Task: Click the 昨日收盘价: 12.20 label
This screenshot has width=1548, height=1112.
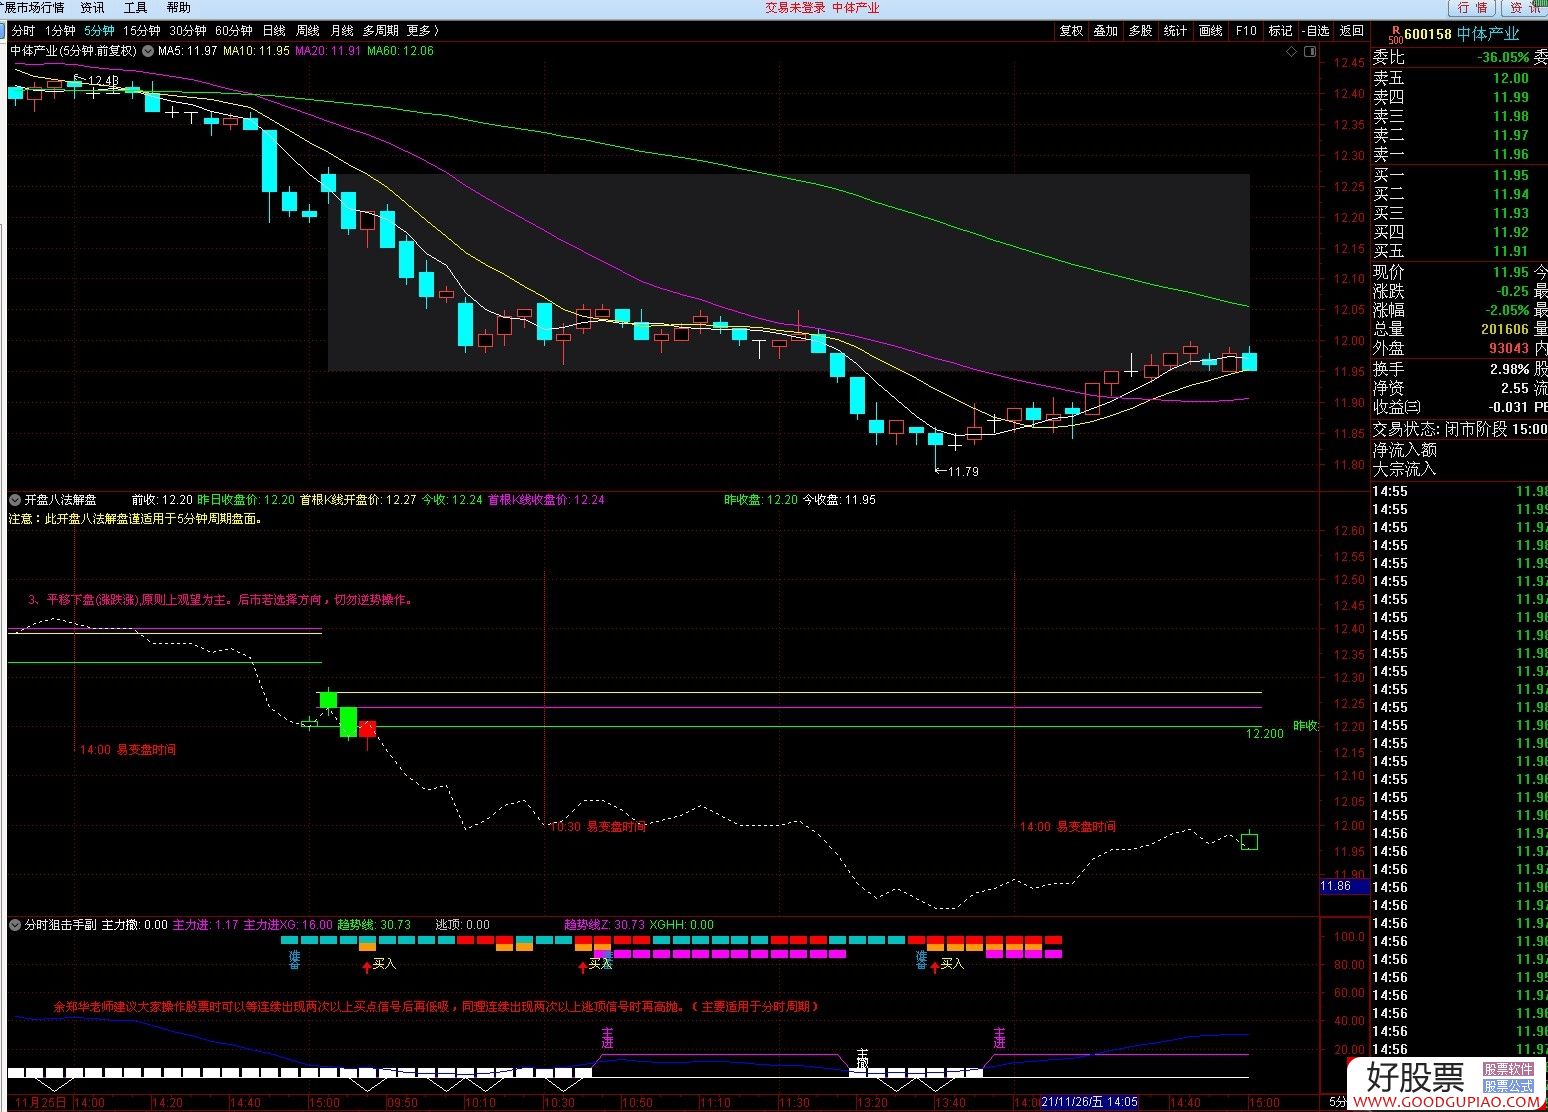Action: pos(246,499)
